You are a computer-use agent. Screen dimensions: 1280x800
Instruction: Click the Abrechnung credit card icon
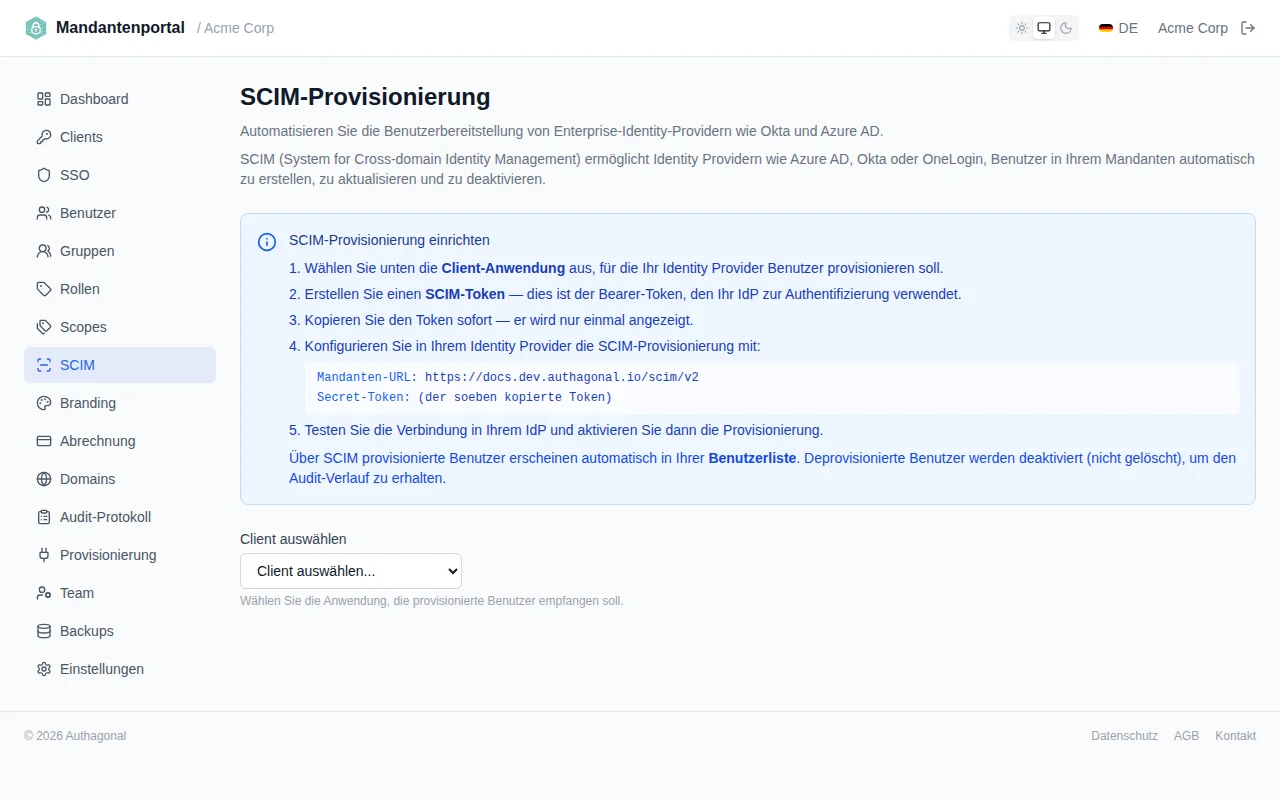click(x=44, y=441)
